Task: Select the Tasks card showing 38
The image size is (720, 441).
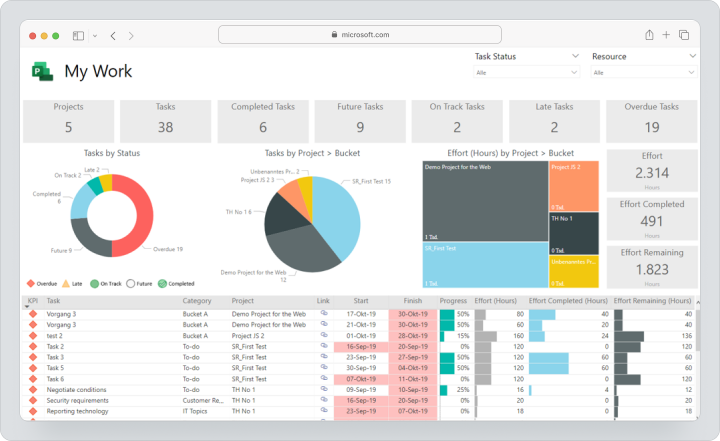Action: (x=165, y=121)
